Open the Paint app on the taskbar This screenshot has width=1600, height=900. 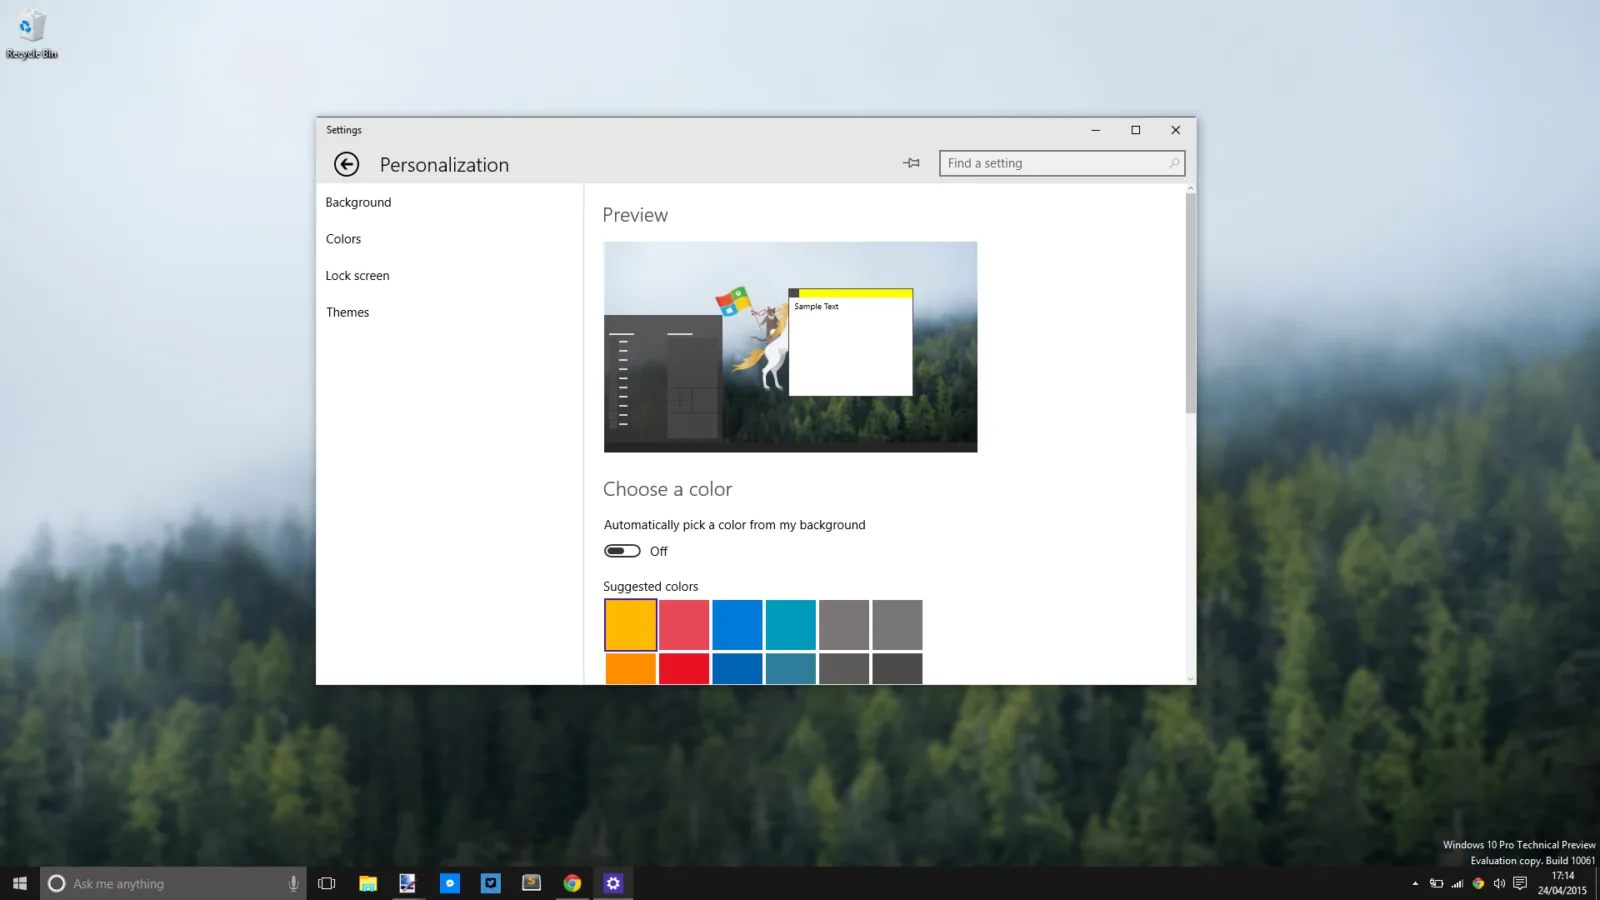click(408, 883)
